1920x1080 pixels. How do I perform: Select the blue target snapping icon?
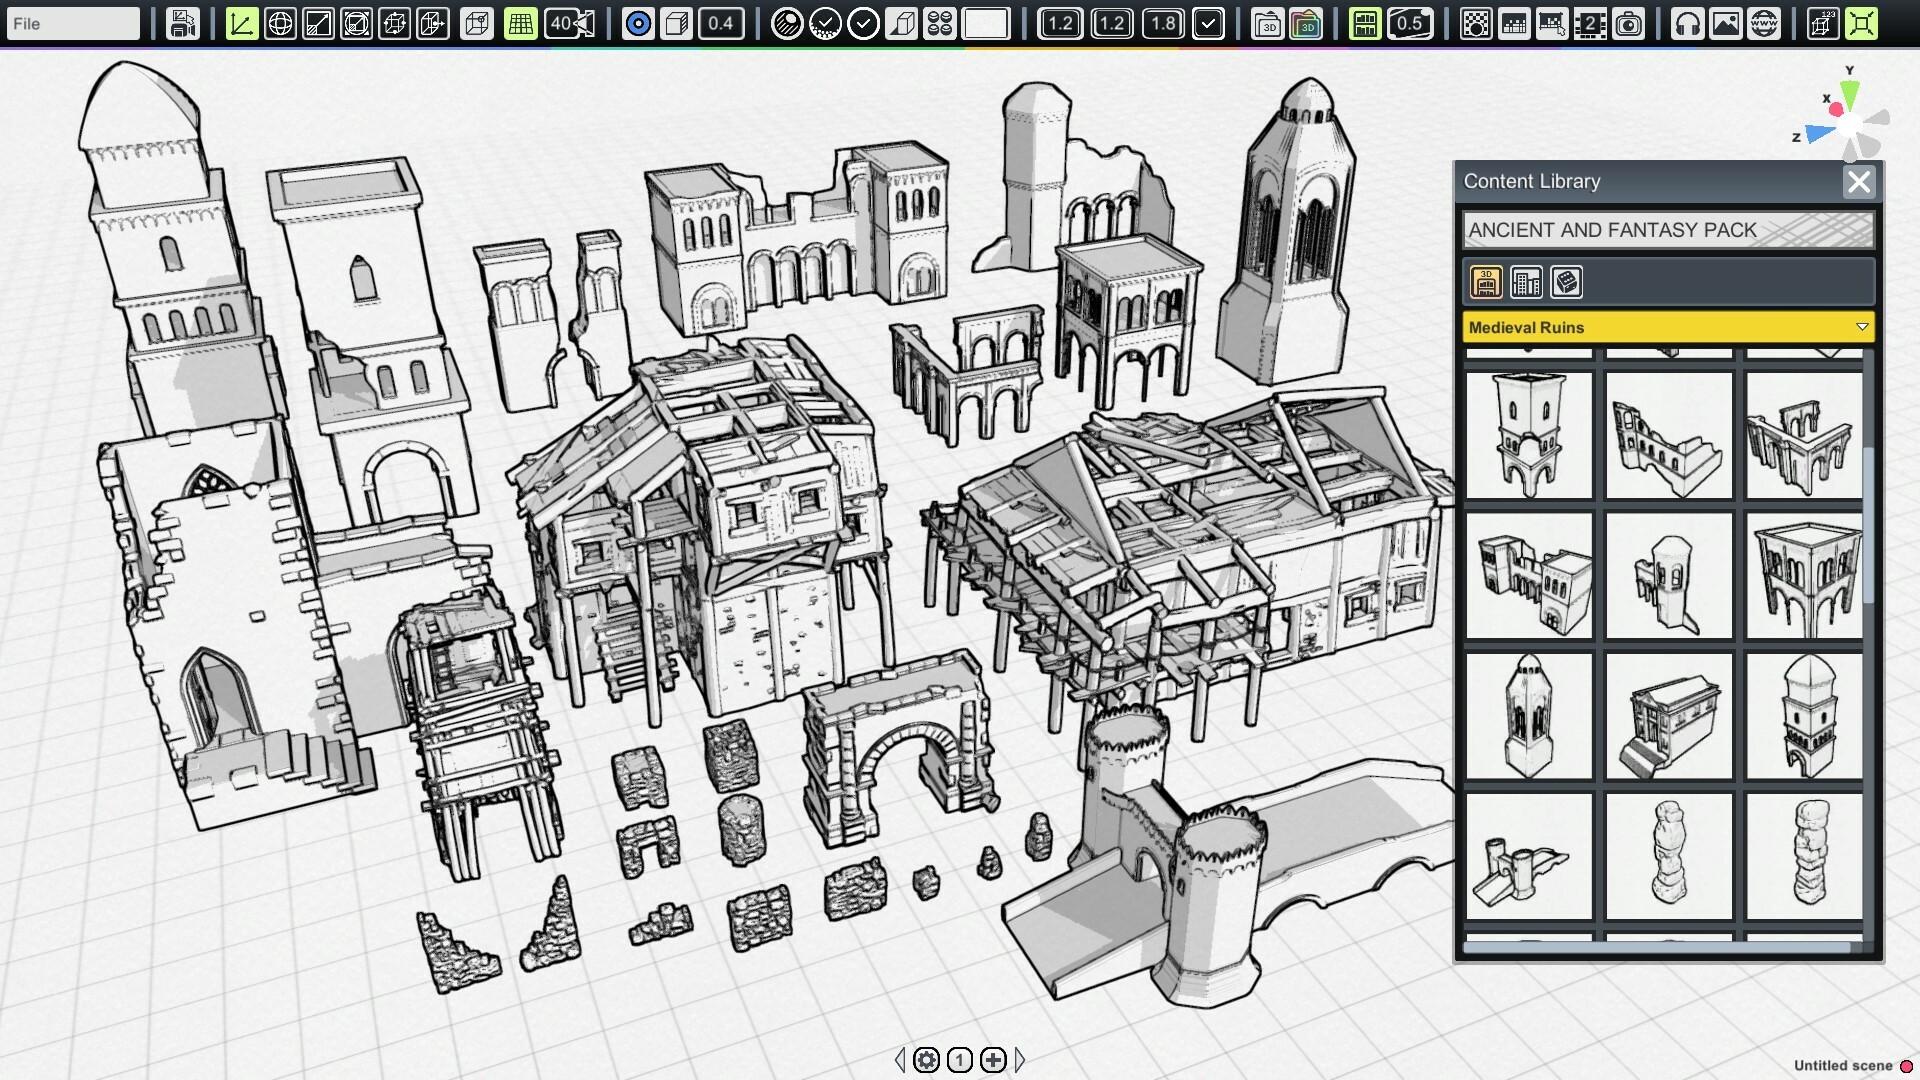(641, 22)
